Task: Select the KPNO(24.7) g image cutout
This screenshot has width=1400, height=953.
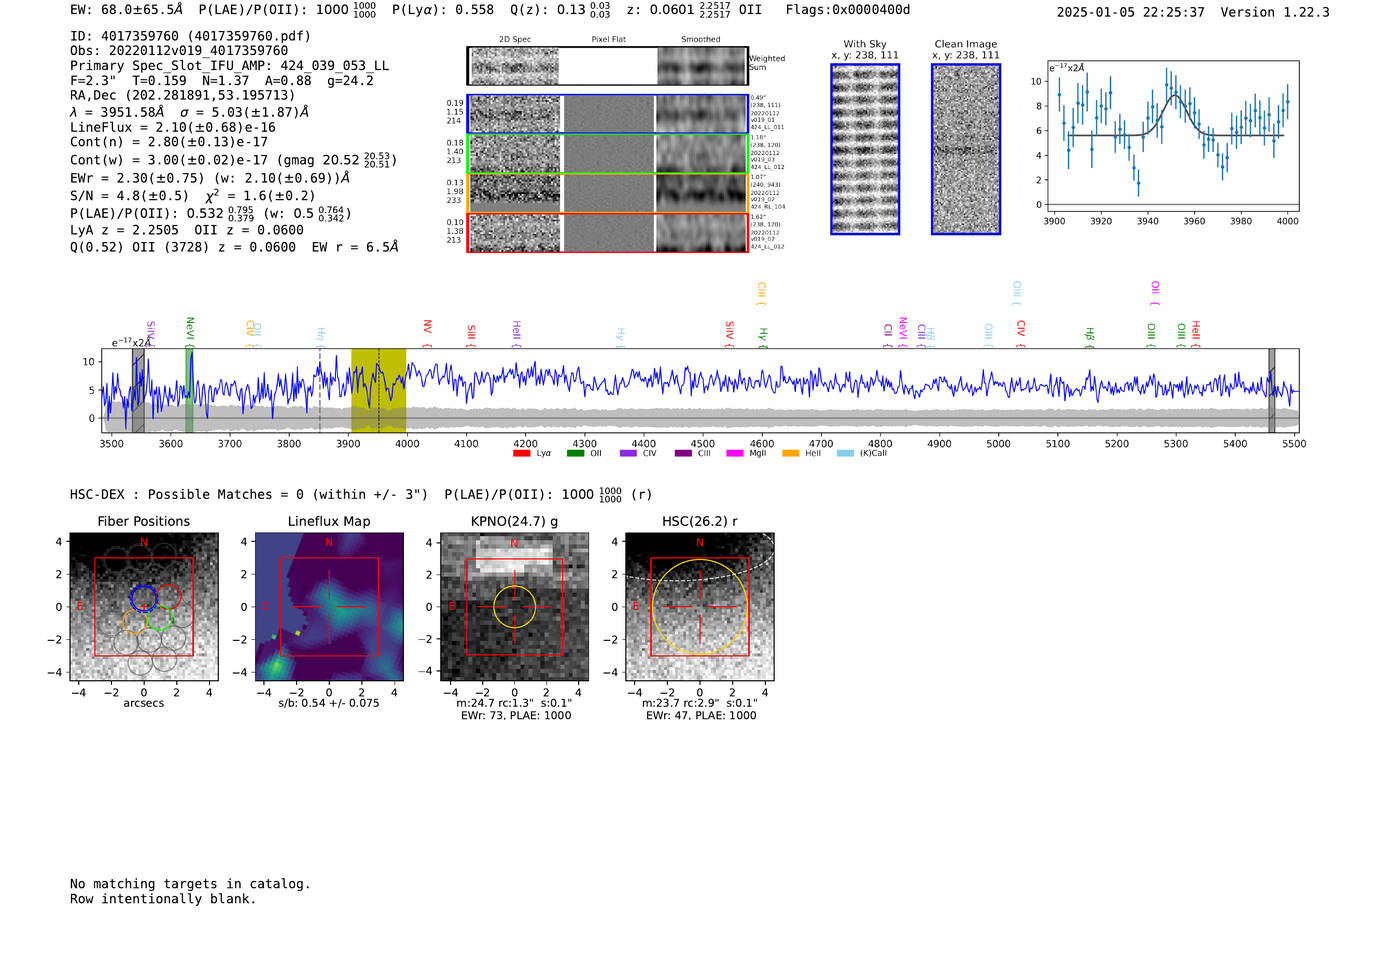Action: coord(514,608)
